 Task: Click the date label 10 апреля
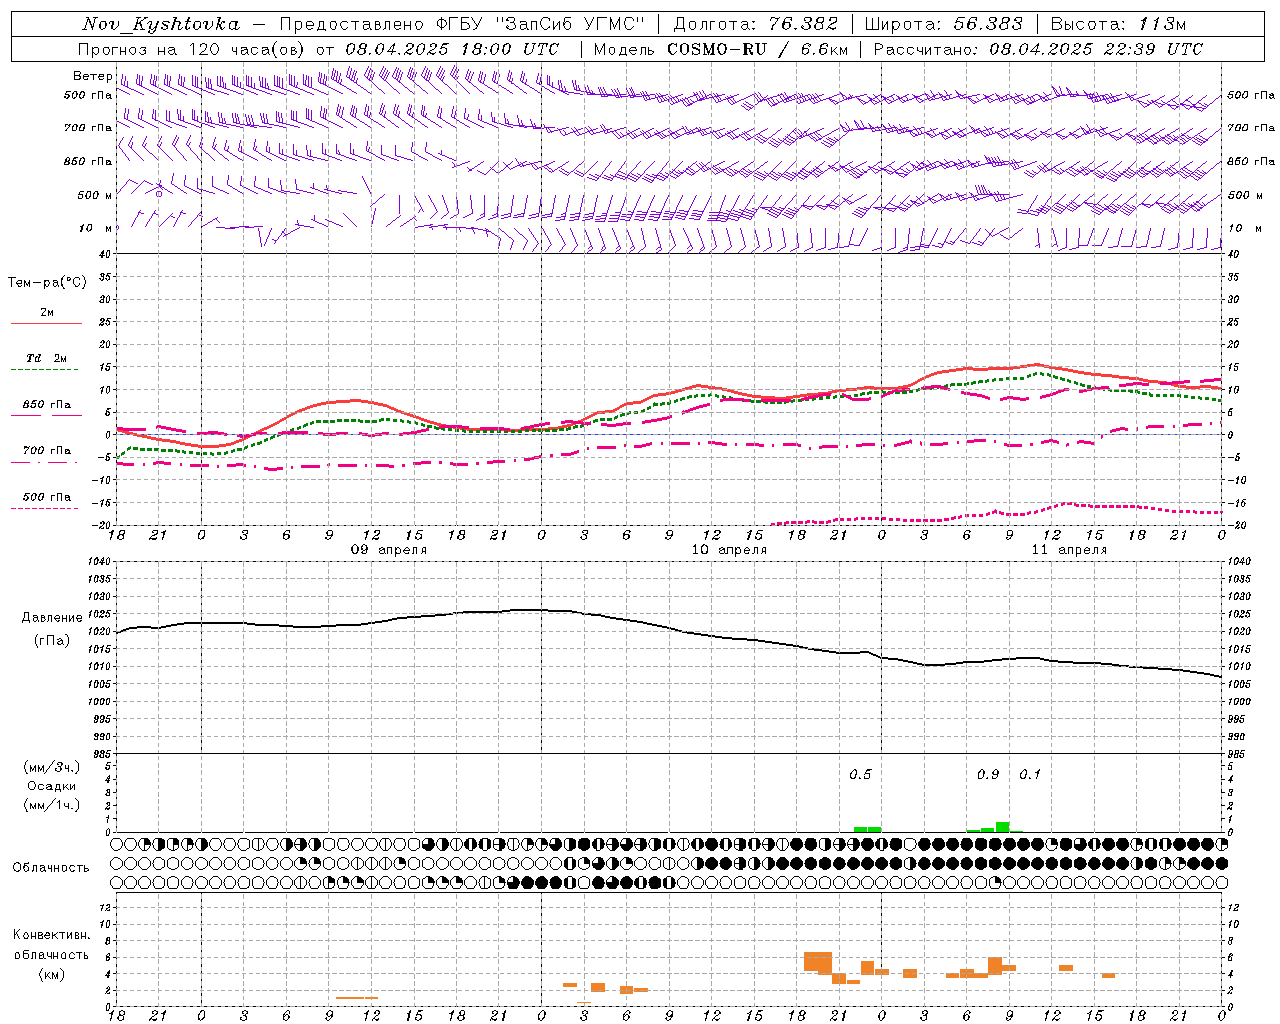(729, 550)
